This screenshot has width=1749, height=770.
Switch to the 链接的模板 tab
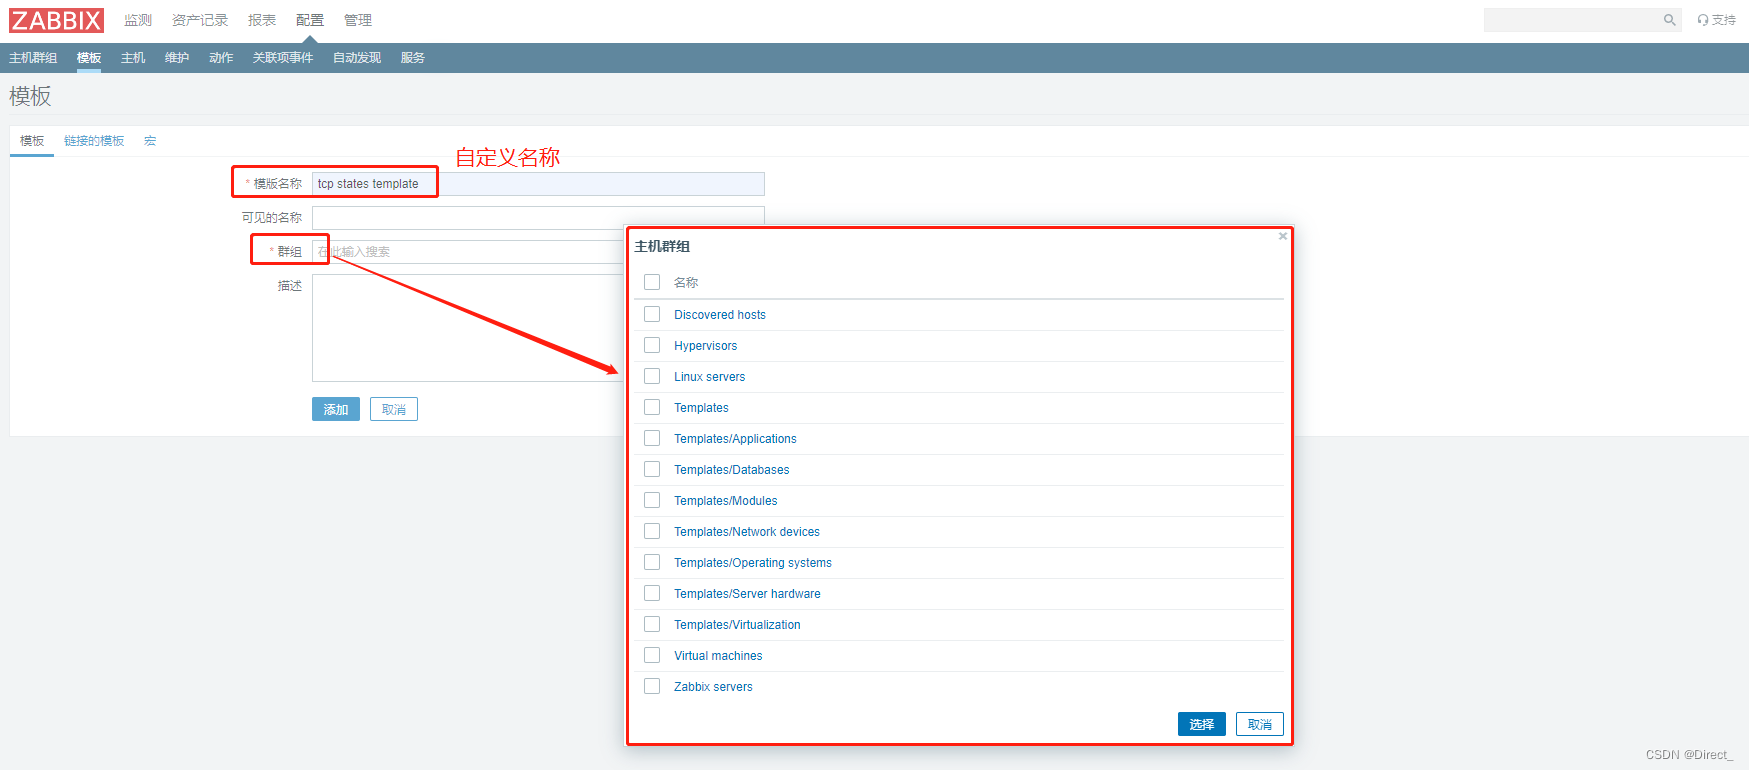(x=94, y=141)
